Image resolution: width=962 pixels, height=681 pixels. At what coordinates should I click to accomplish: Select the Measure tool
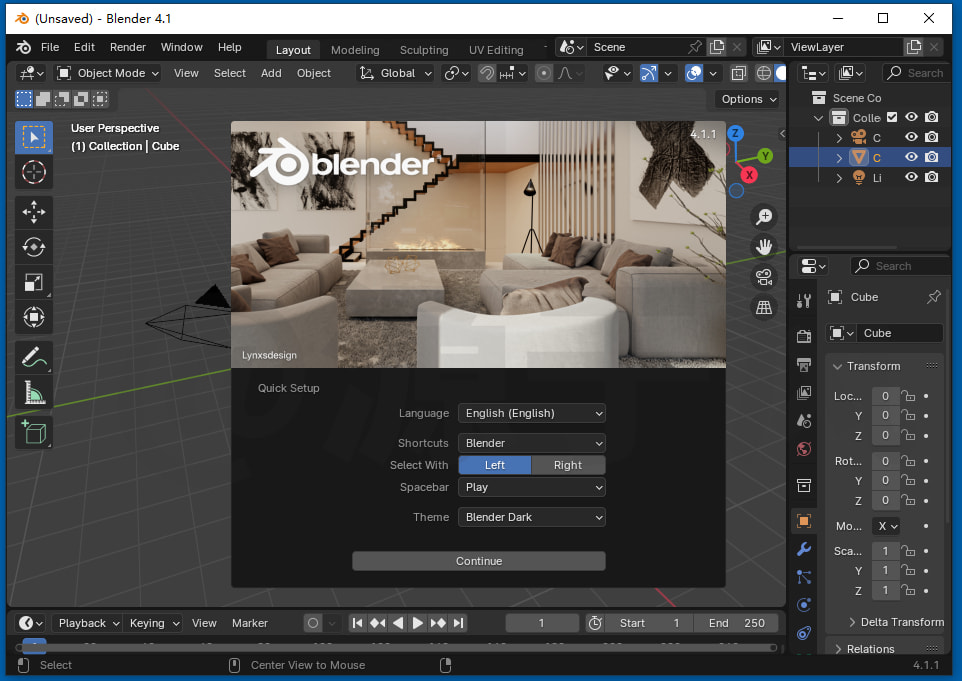pyautogui.click(x=34, y=392)
